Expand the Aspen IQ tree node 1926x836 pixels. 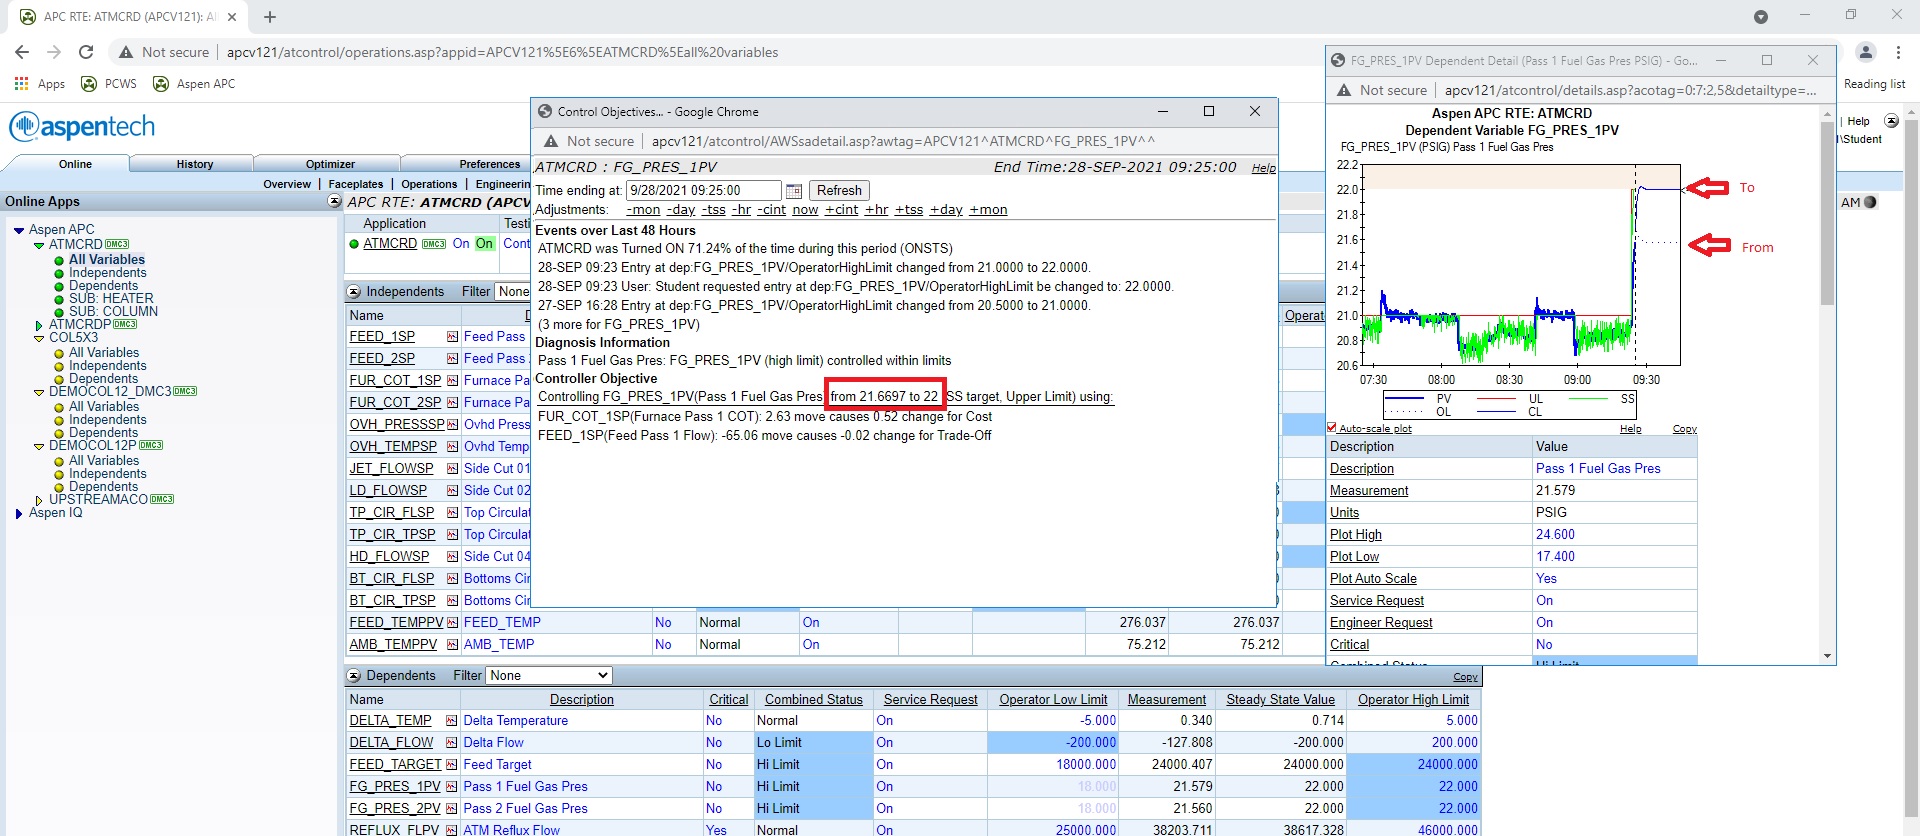(x=19, y=514)
